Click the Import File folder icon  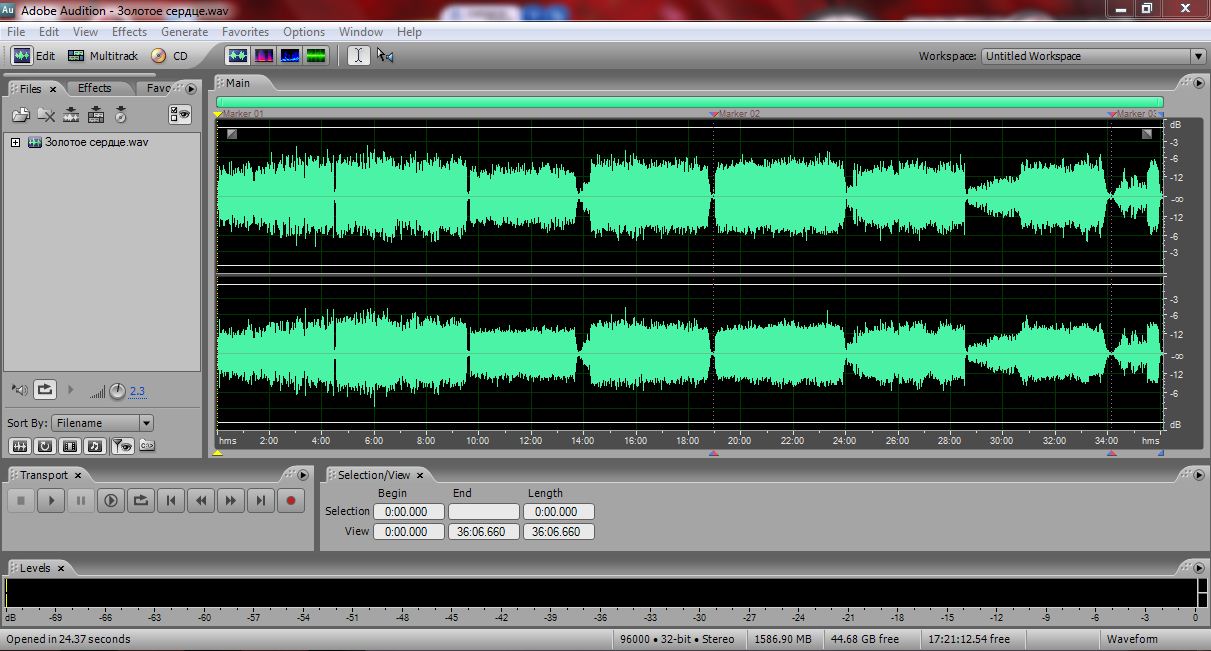point(20,115)
